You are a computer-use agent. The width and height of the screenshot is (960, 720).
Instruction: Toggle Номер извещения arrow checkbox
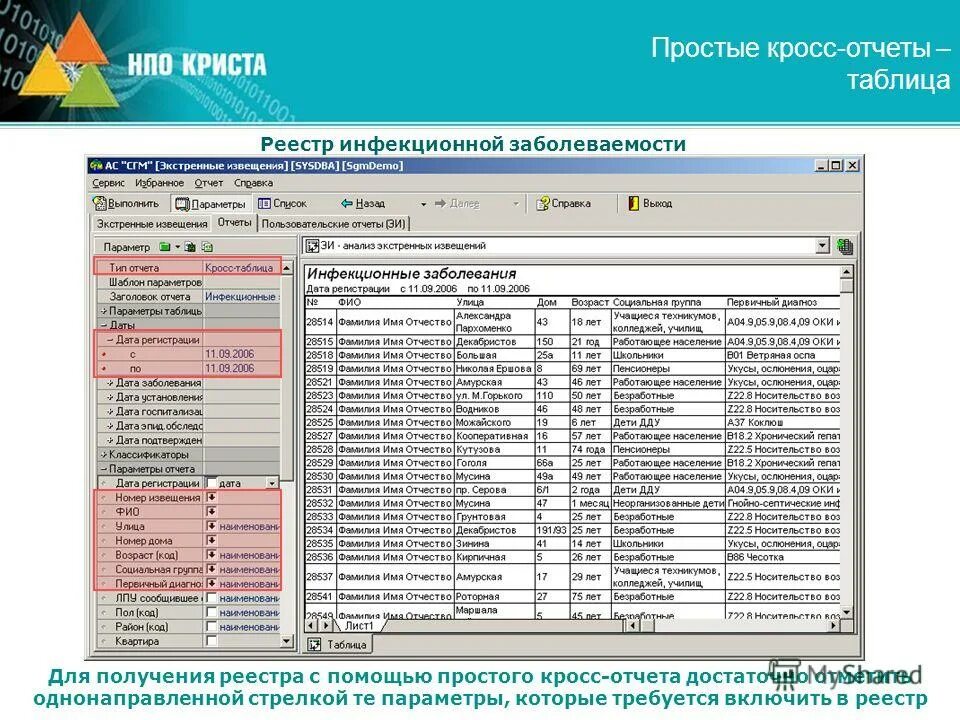(x=211, y=497)
